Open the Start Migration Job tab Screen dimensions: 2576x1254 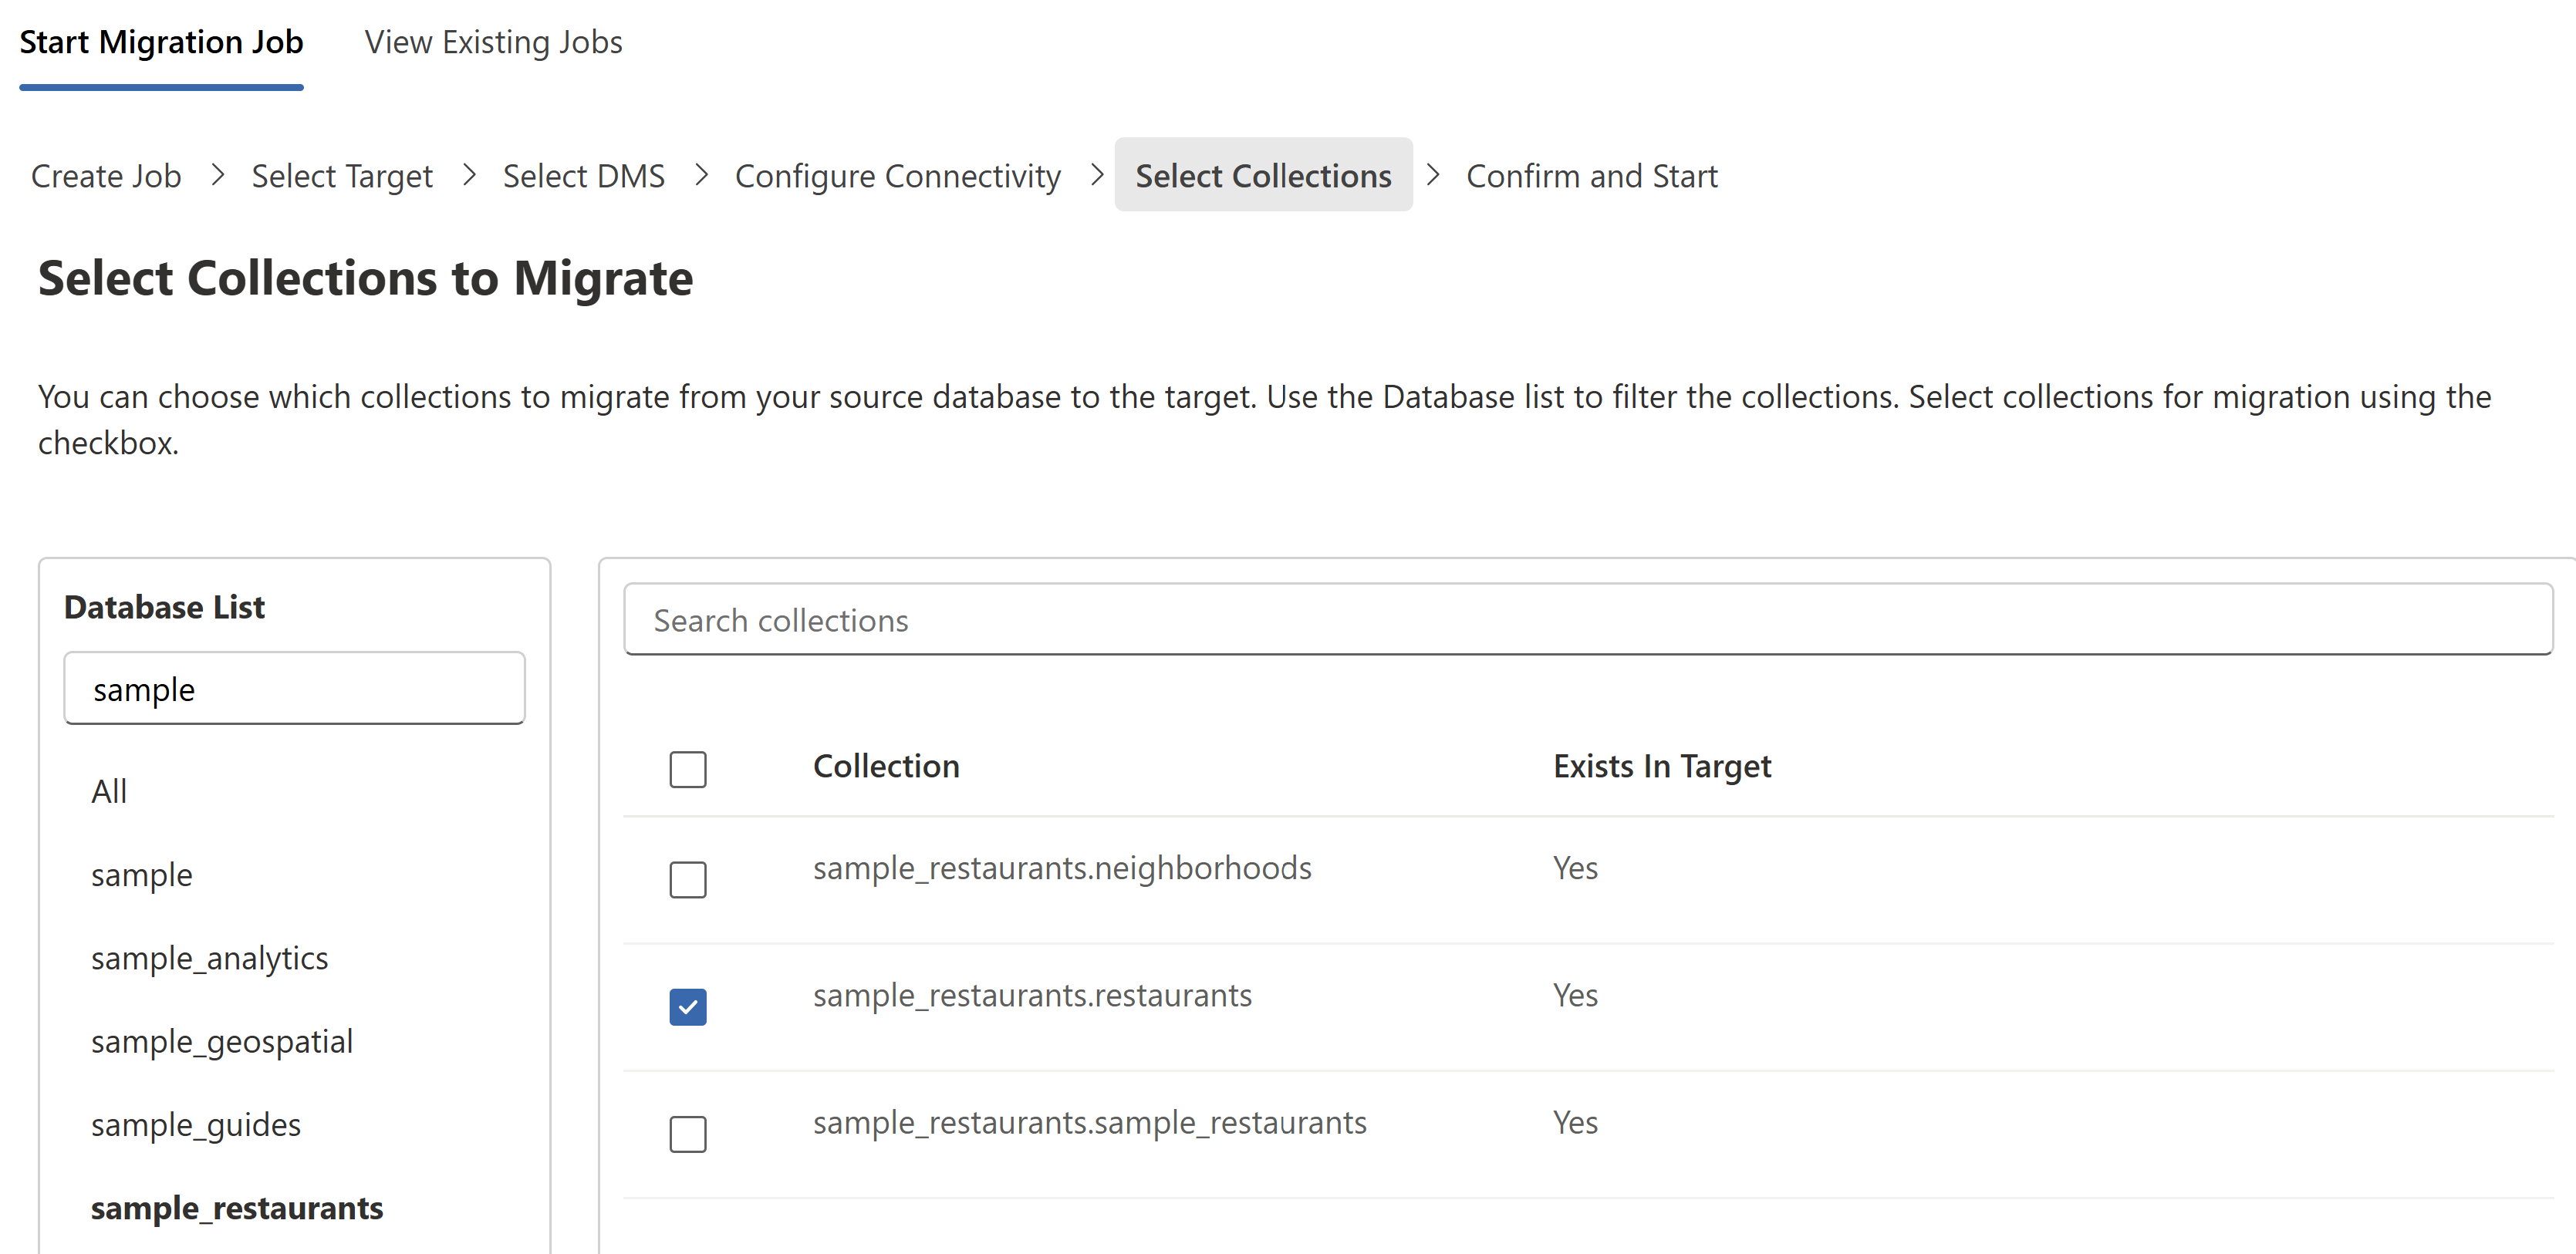point(161,42)
